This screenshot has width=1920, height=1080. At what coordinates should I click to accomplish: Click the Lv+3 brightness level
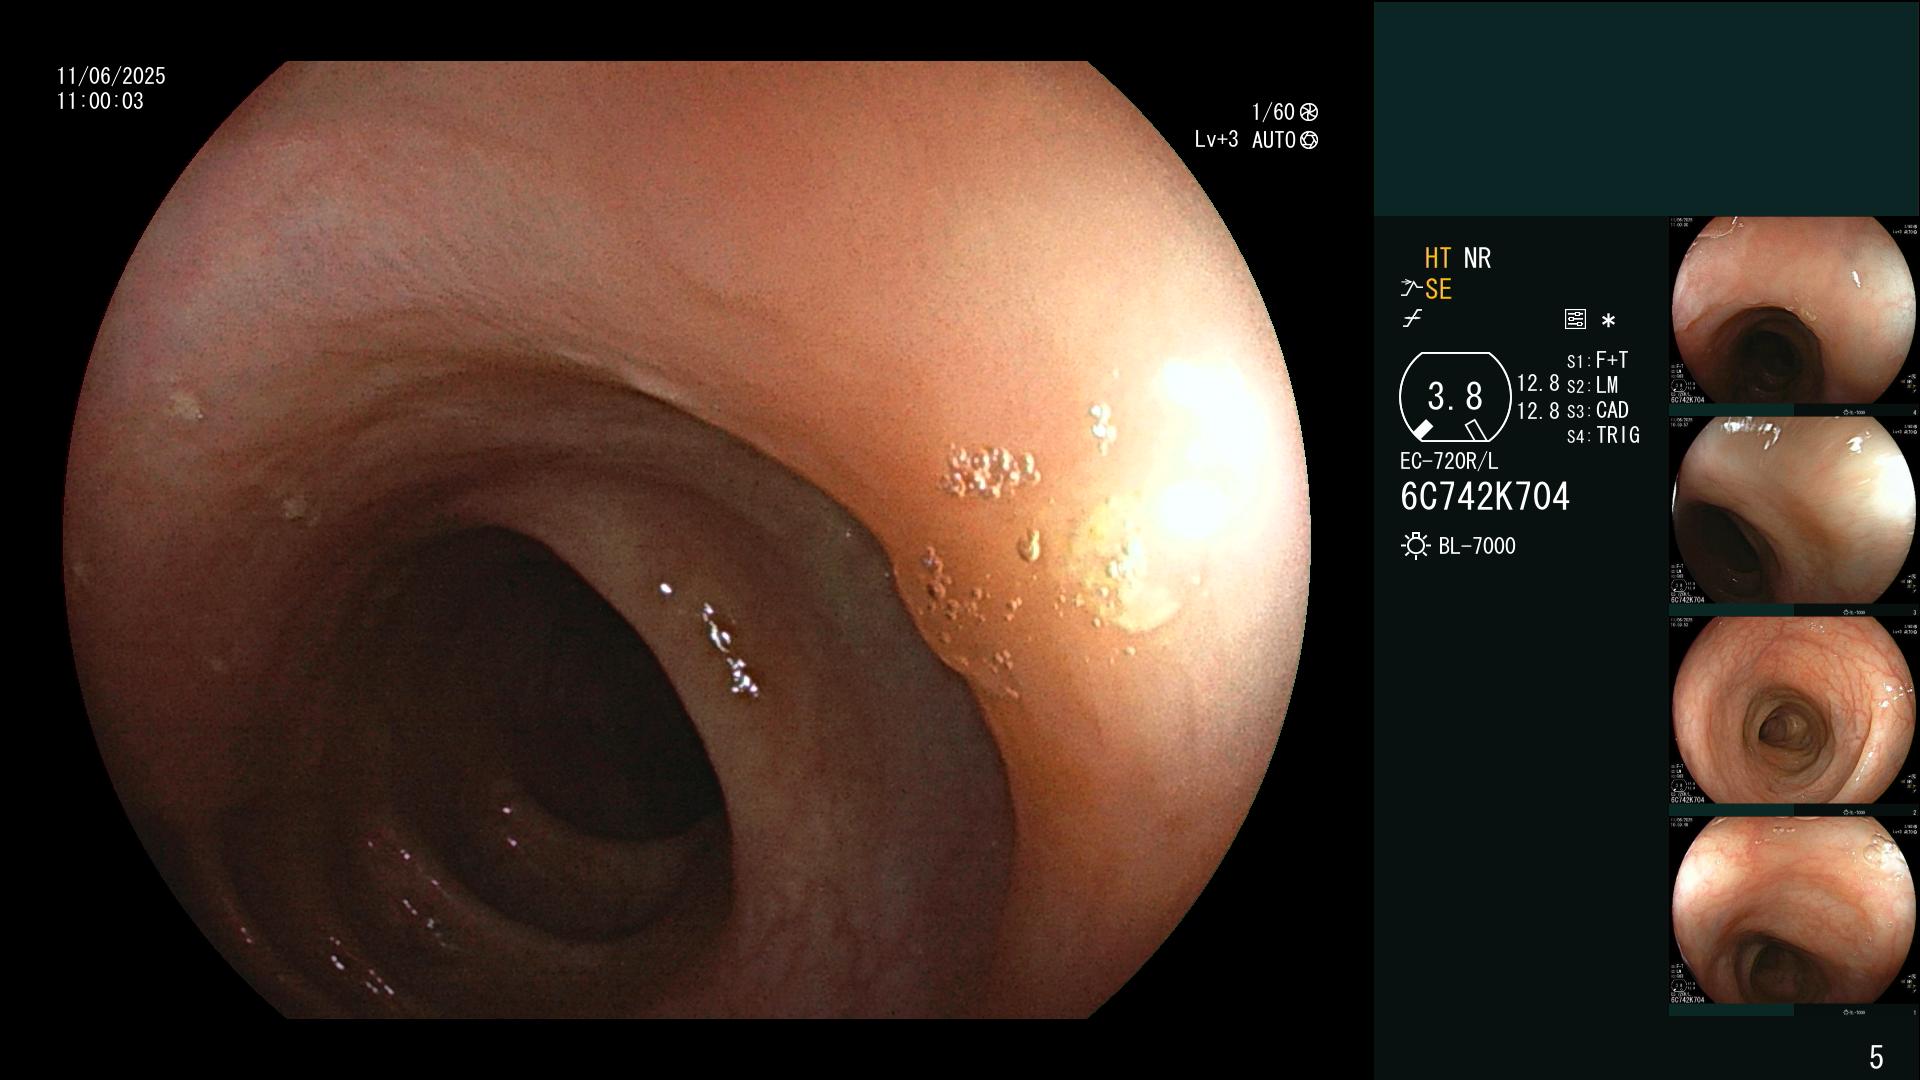pos(1216,140)
